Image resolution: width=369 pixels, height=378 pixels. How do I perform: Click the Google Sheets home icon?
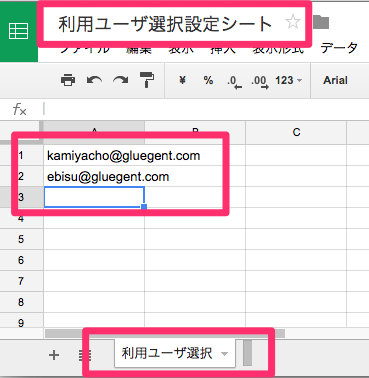(x=18, y=31)
